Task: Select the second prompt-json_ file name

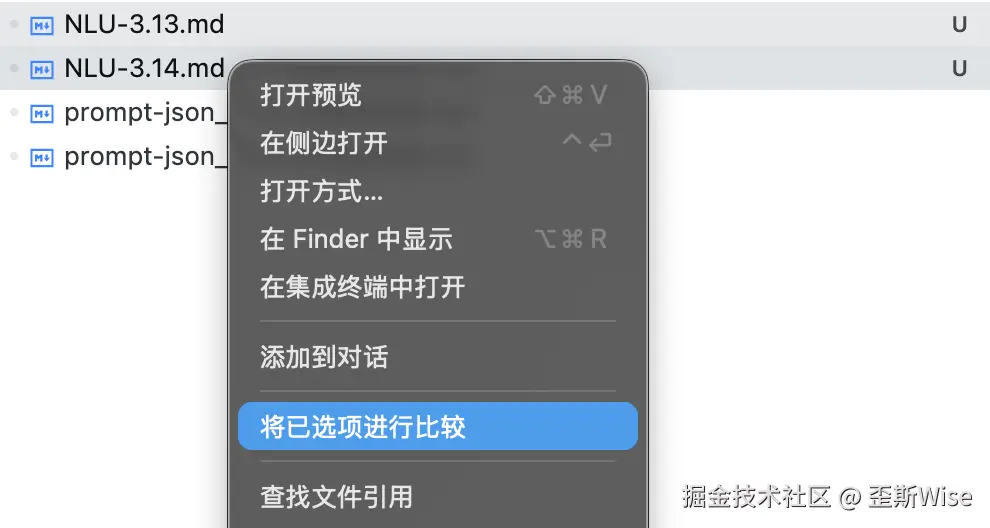Action: click(145, 158)
